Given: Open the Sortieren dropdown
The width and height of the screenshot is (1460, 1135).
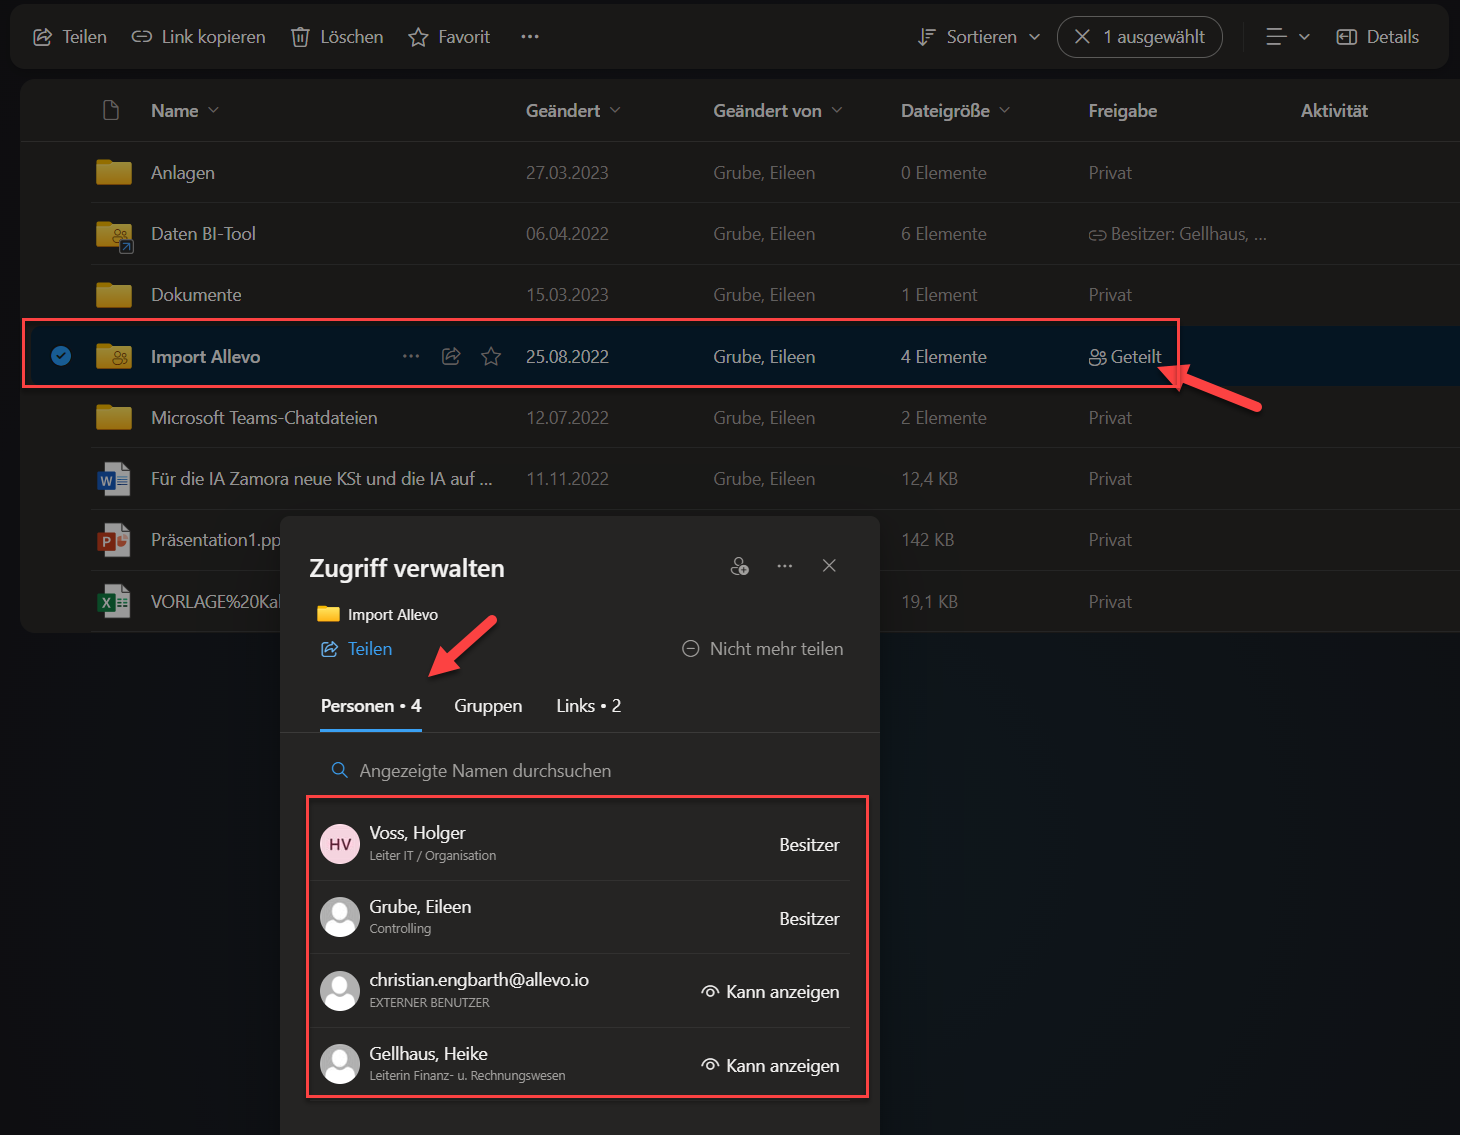Looking at the screenshot, I should (x=979, y=37).
